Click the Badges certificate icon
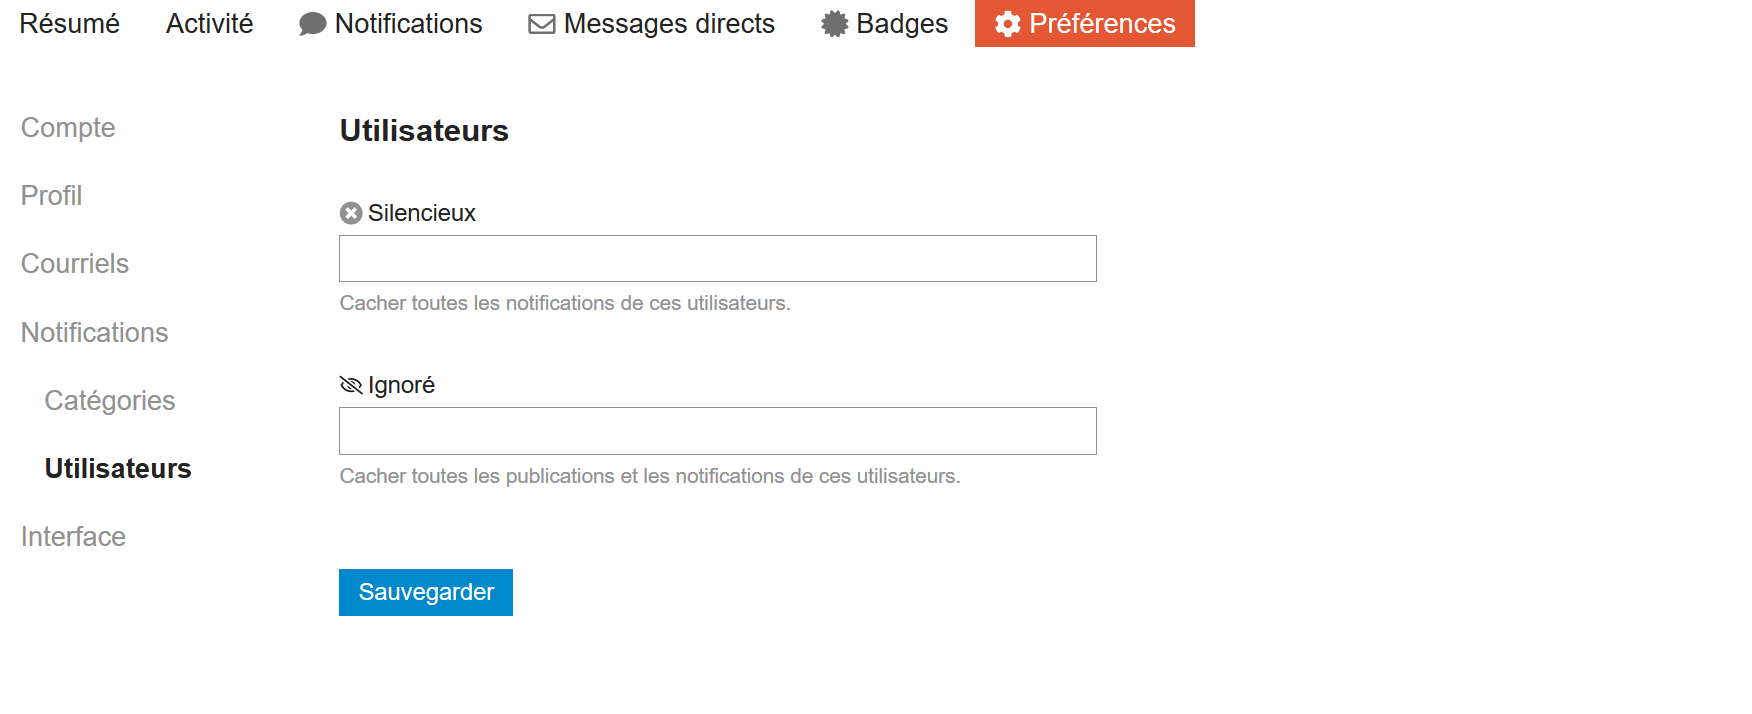 point(834,24)
